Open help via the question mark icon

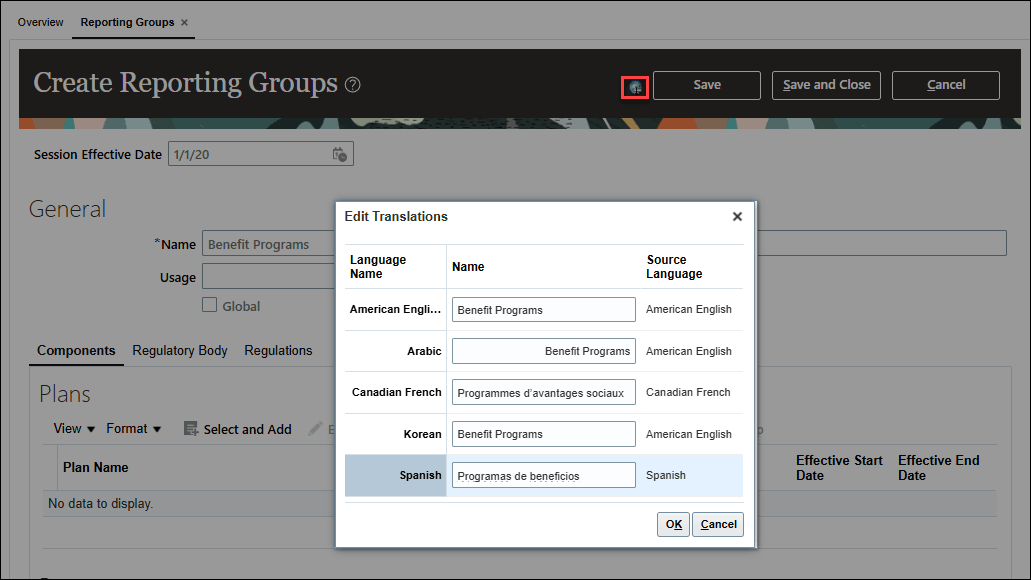click(x=352, y=85)
